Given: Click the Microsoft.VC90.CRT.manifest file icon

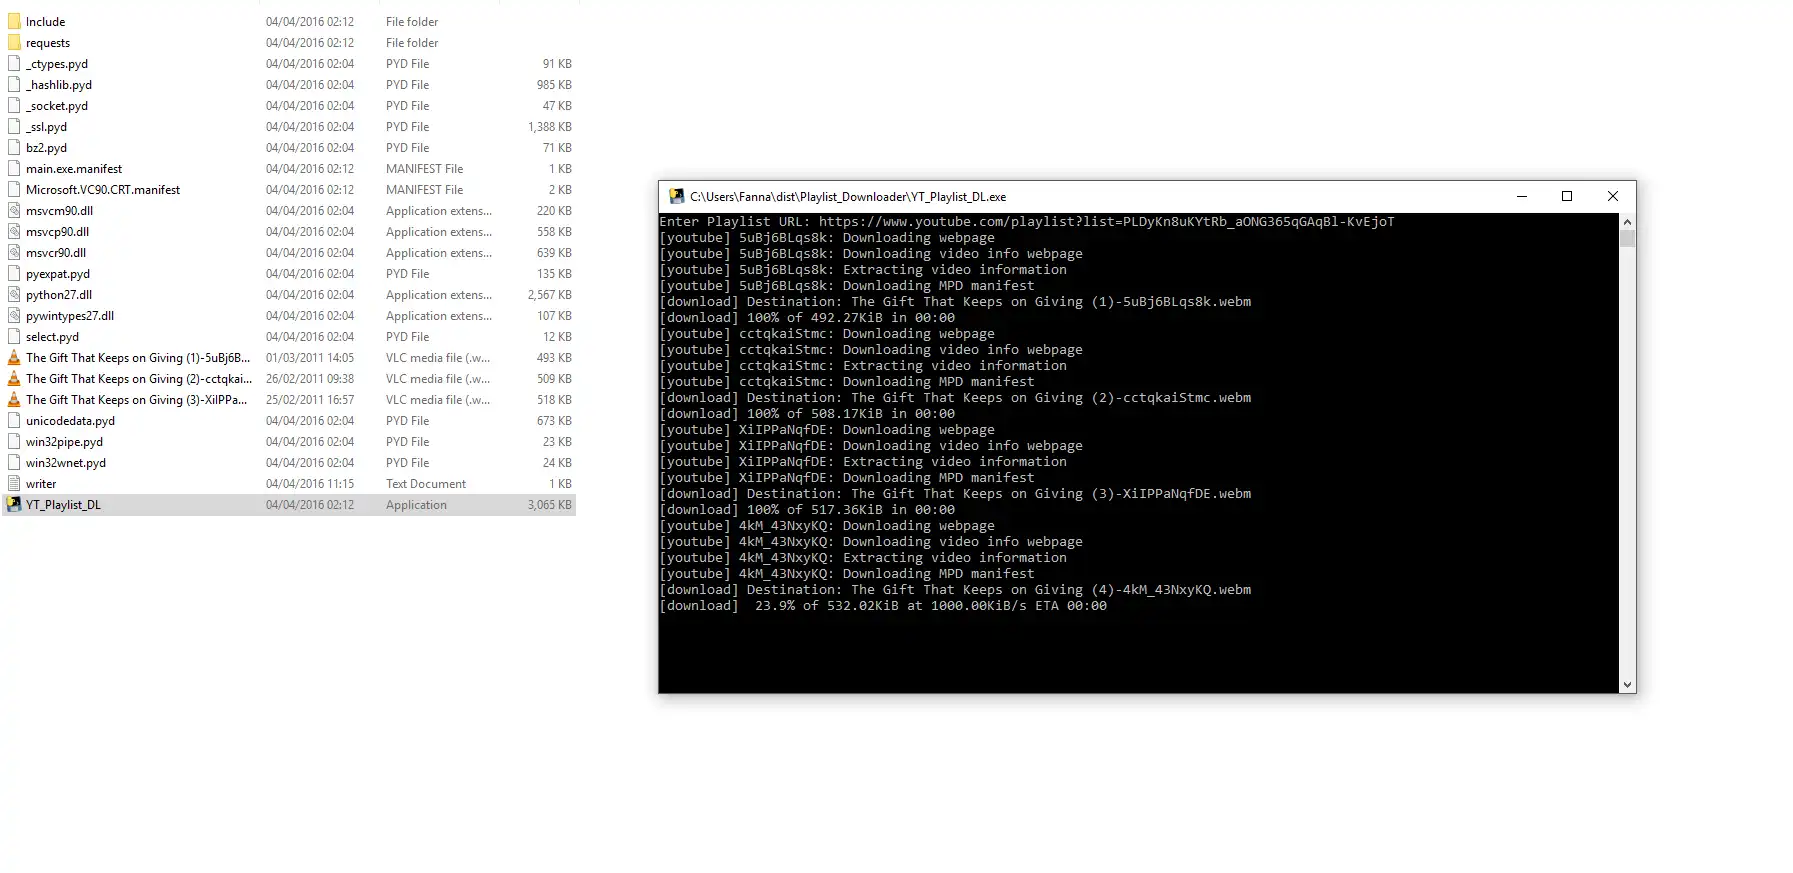Looking at the screenshot, I should [14, 189].
